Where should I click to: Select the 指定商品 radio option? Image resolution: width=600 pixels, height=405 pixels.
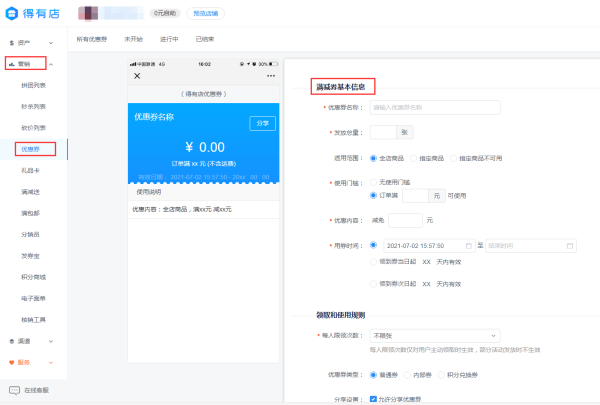[x=415, y=158]
